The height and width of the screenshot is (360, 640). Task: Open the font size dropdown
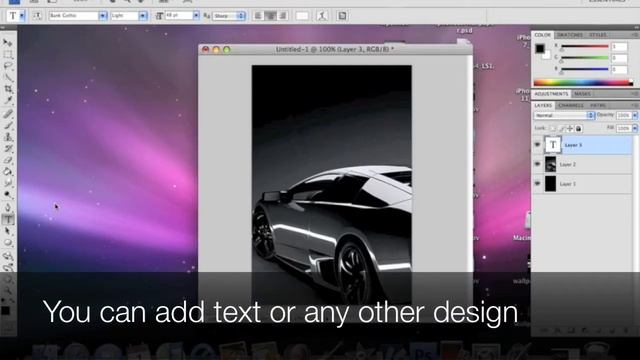pyautogui.click(x=196, y=16)
